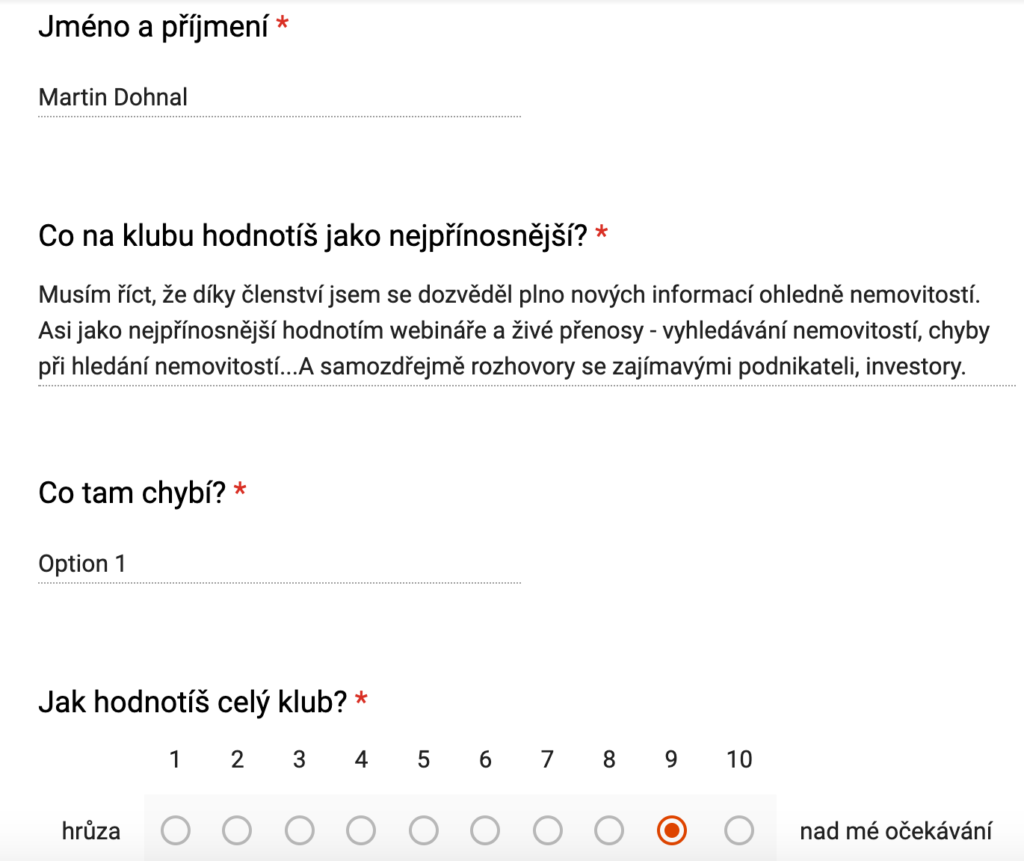Click the 'Co tam chybí?' heading

[x=132, y=493]
